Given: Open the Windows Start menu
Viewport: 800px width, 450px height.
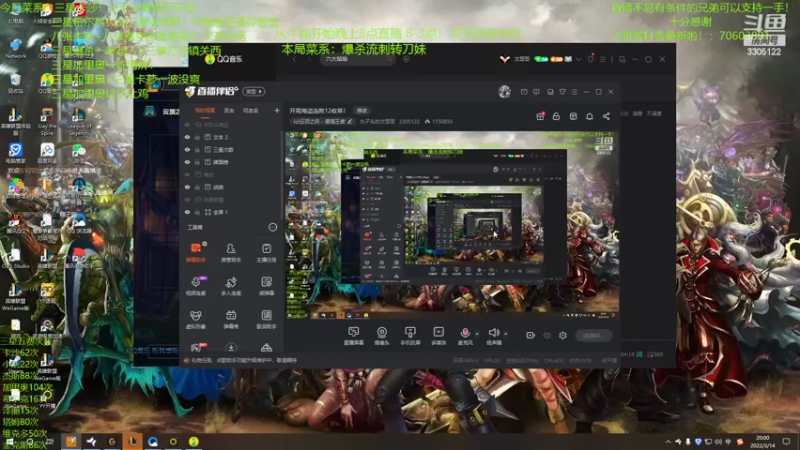Looking at the screenshot, I should tap(10, 442).
